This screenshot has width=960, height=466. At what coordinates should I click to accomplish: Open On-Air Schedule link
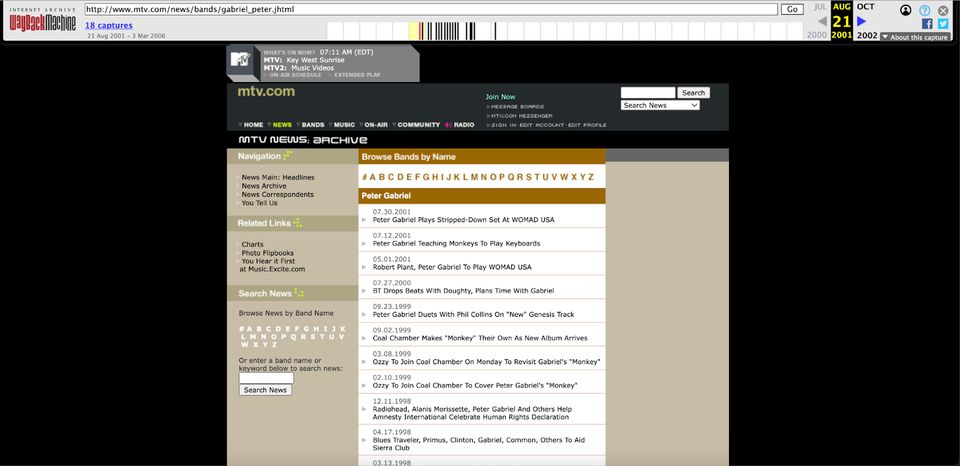pyautogui.click(x=296, y=75)
